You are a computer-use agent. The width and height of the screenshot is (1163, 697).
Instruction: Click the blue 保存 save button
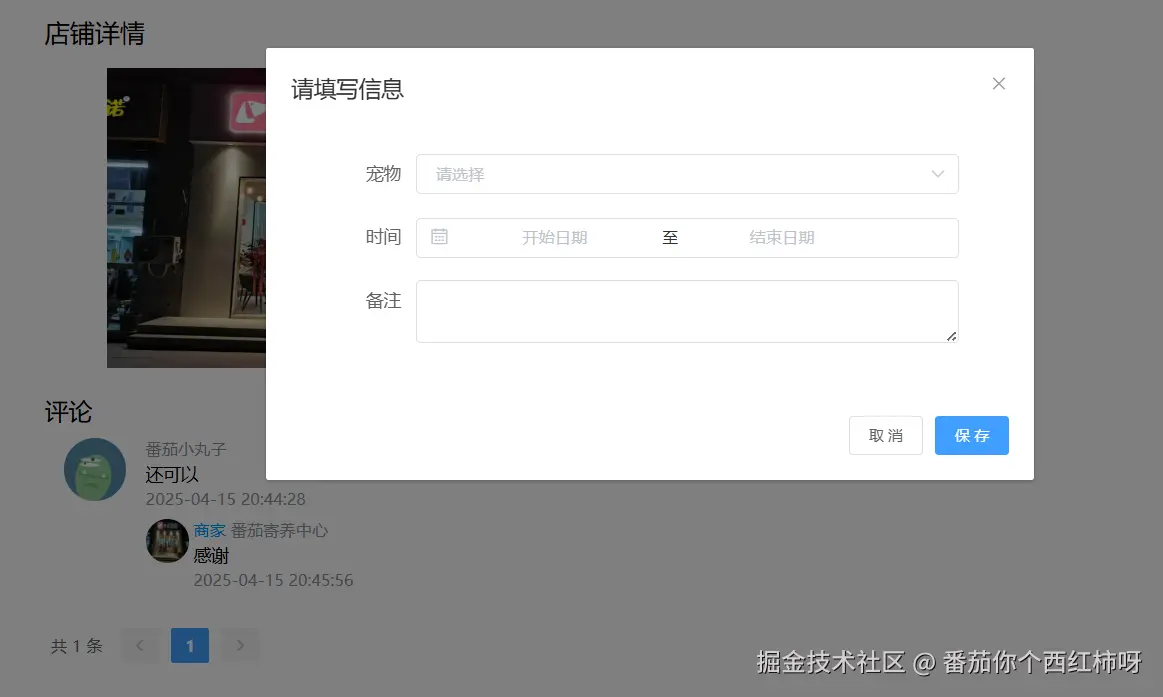(972, 435)
